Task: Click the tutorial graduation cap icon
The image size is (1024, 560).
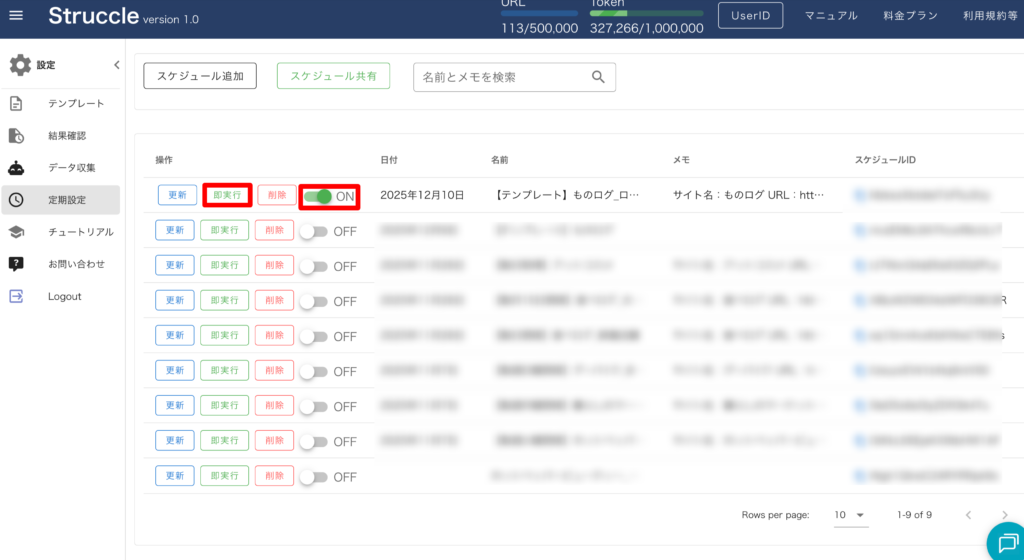Action: point(16,232)
